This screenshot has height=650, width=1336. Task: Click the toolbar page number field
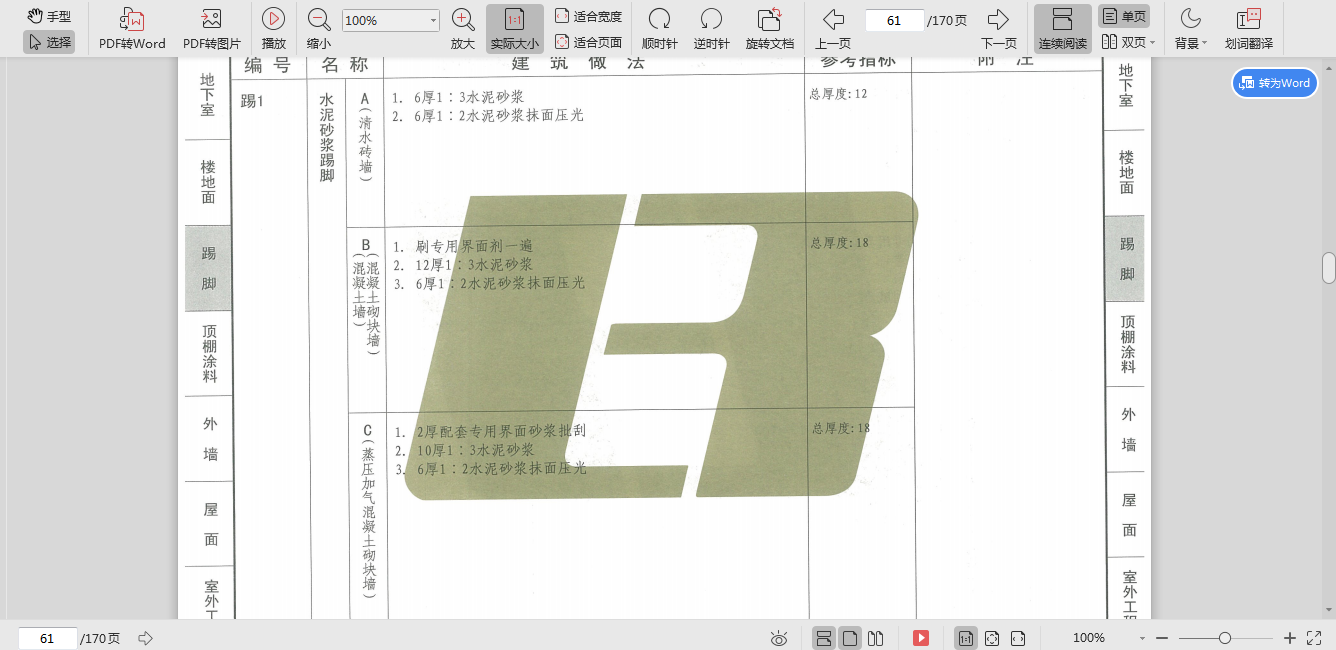(894, 20)
